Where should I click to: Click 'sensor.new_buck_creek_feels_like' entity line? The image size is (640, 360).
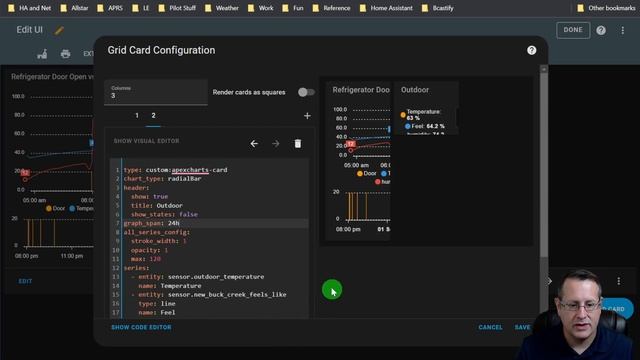pyautogui.click(x=209, y=295)
